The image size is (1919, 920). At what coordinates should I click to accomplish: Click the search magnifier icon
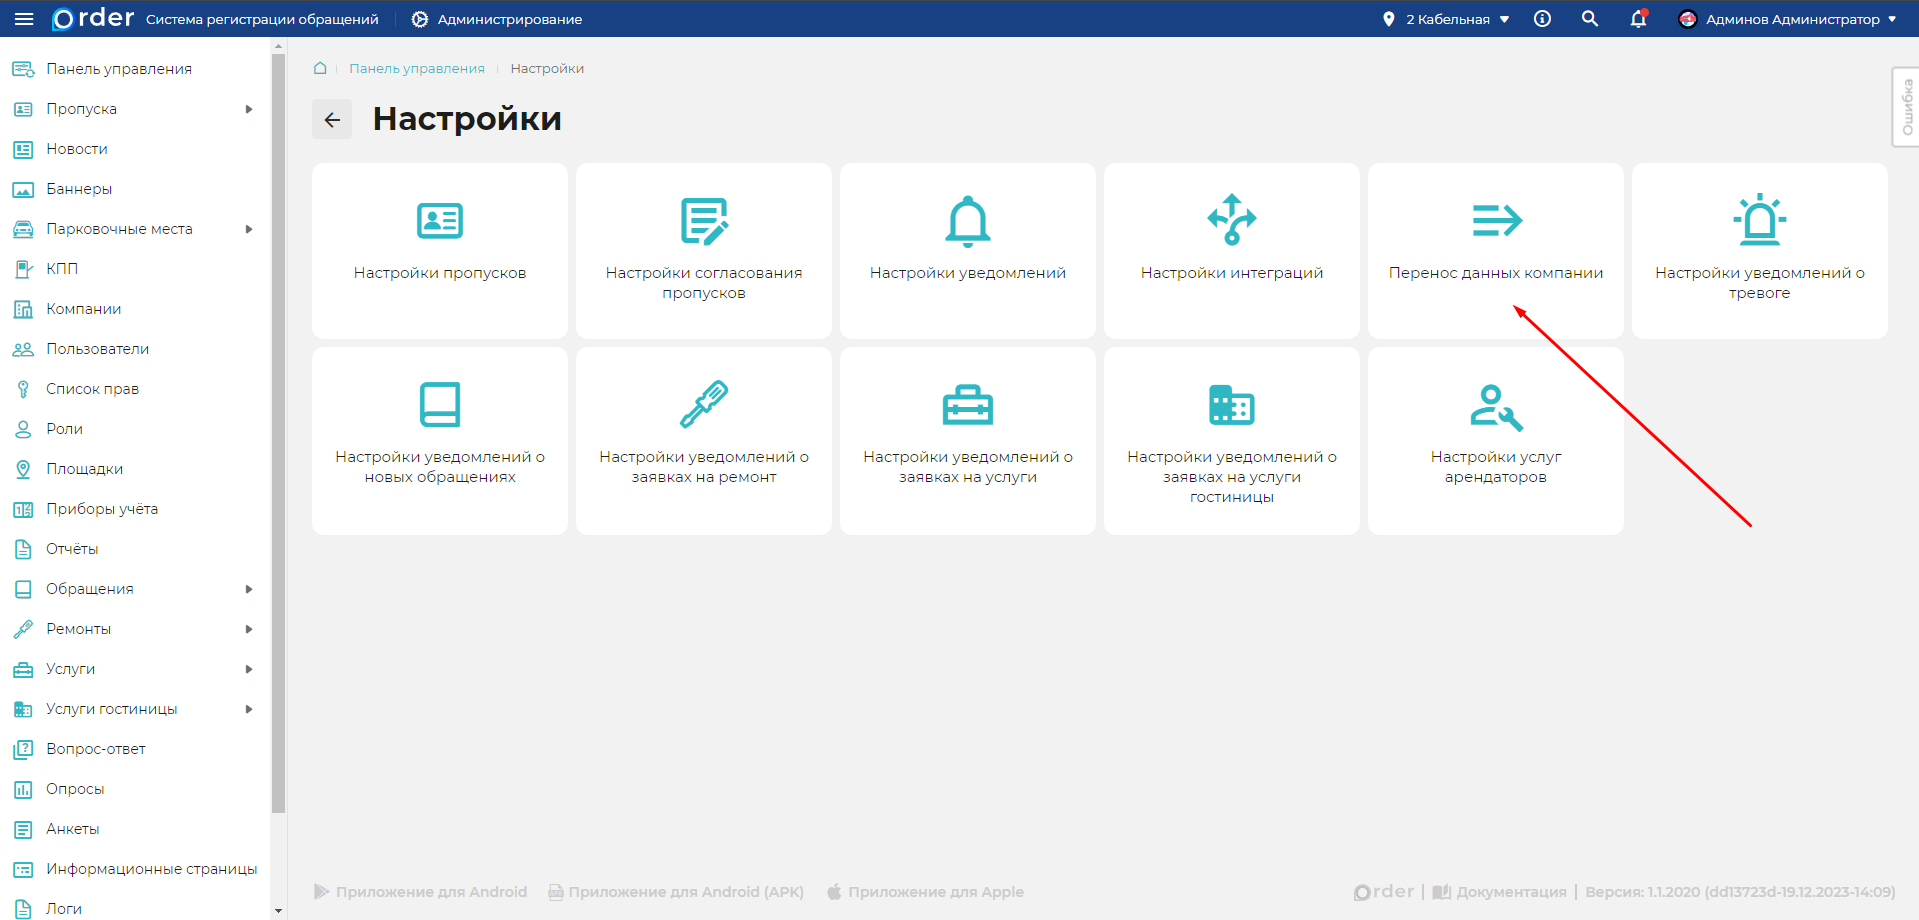click(1589, 19)
